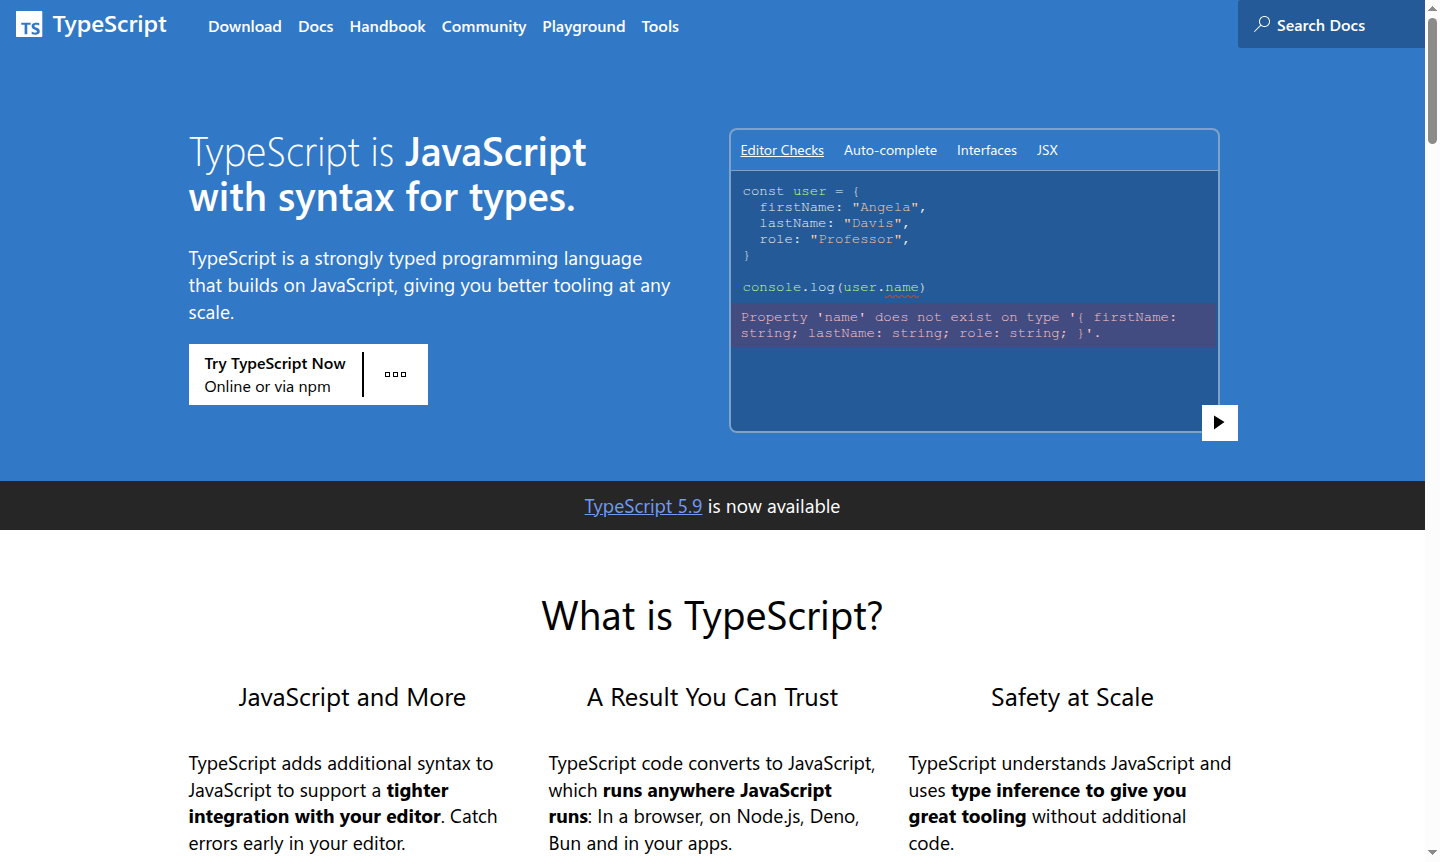Open extra install options via ellipsis button
The image size is (1440, 862).
point(395,374)
